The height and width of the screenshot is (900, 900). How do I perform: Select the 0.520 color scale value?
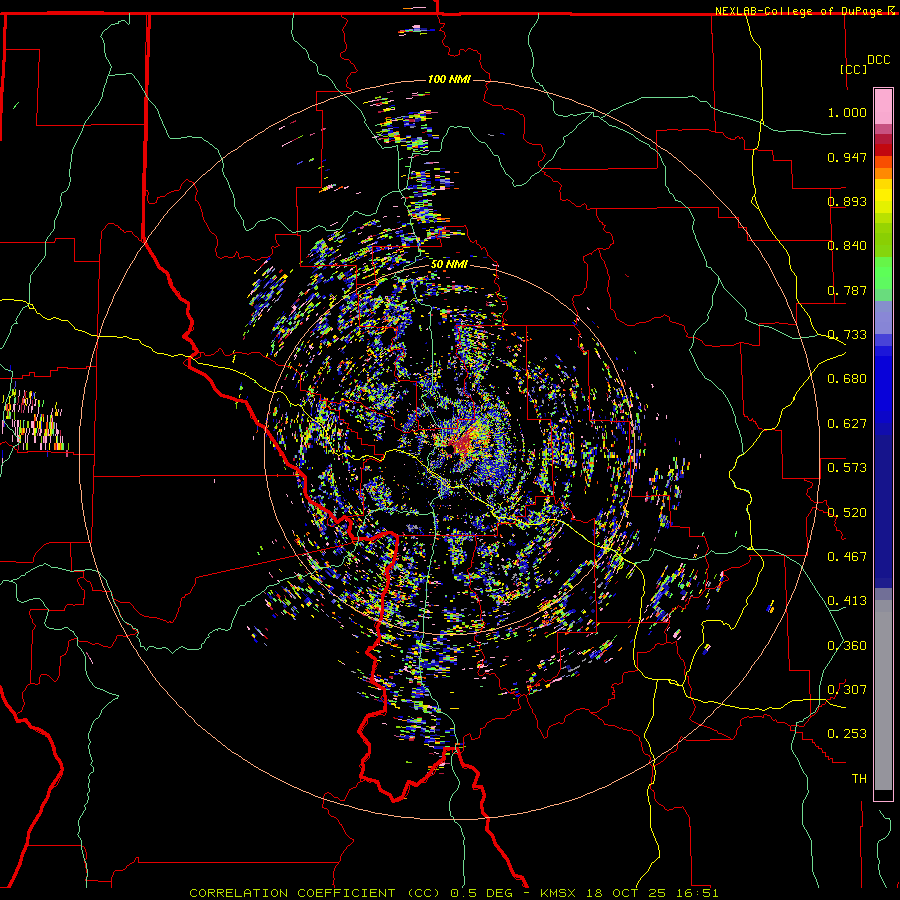click(847, 513)
